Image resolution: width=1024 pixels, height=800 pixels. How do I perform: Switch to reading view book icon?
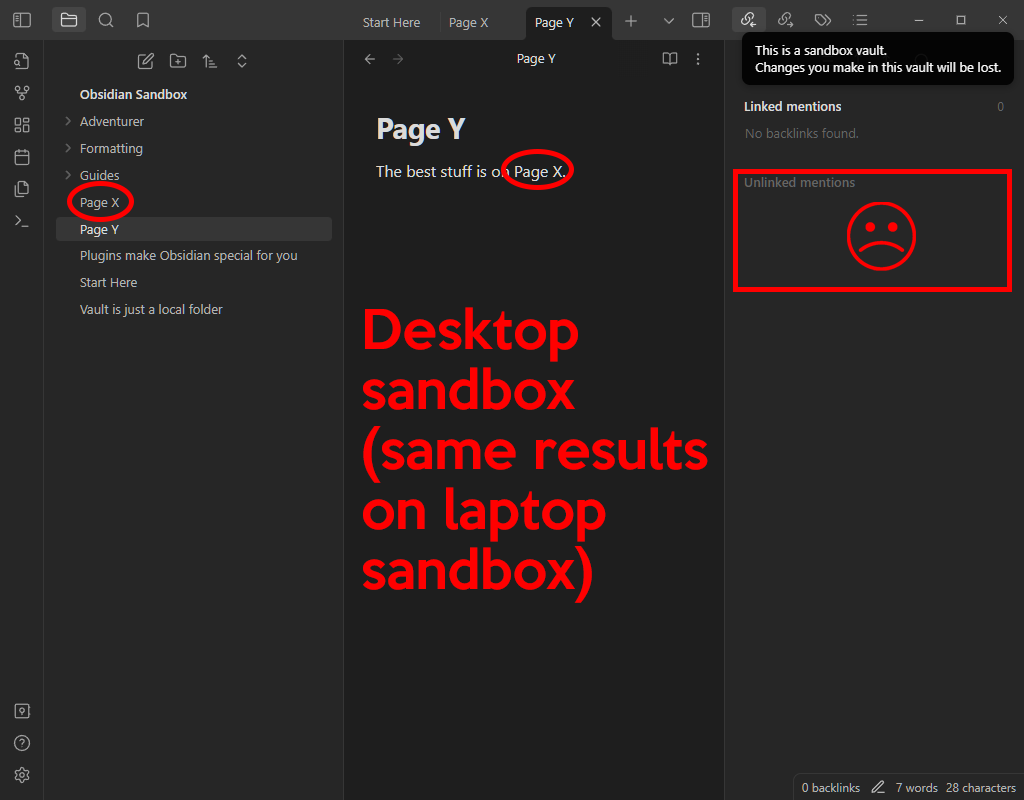pyautogui.click(x=669, y=59)
